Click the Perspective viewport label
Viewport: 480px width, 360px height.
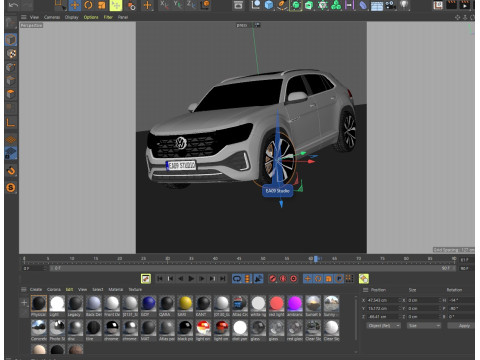[x=31, y=25]
